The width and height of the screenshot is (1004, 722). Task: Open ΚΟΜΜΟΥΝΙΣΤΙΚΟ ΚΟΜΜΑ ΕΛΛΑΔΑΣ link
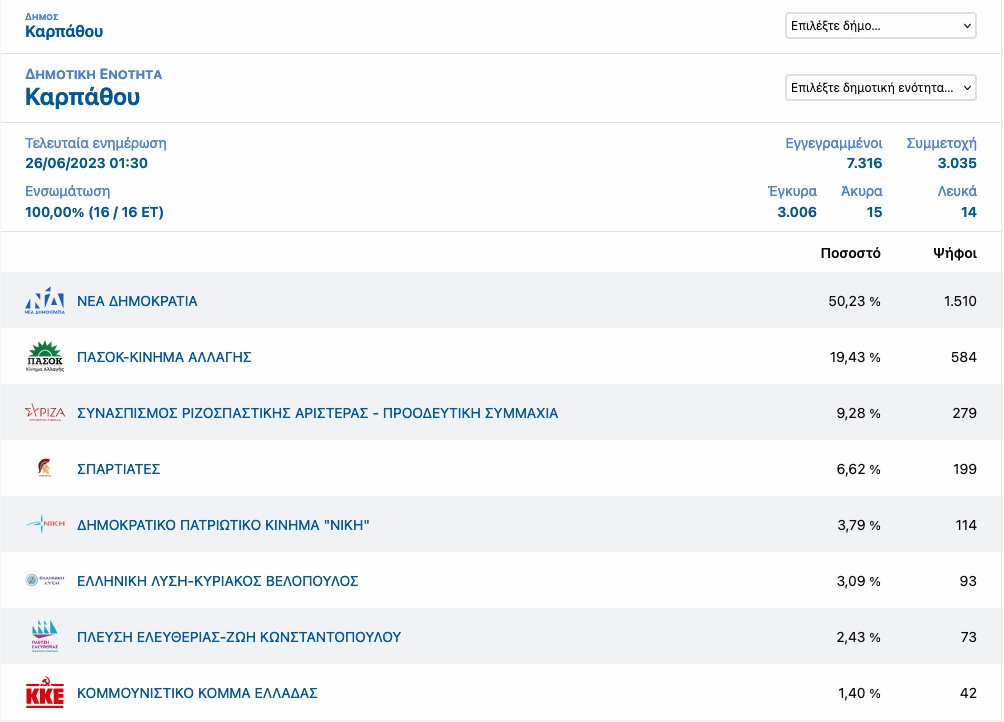(x=197, y=693)
